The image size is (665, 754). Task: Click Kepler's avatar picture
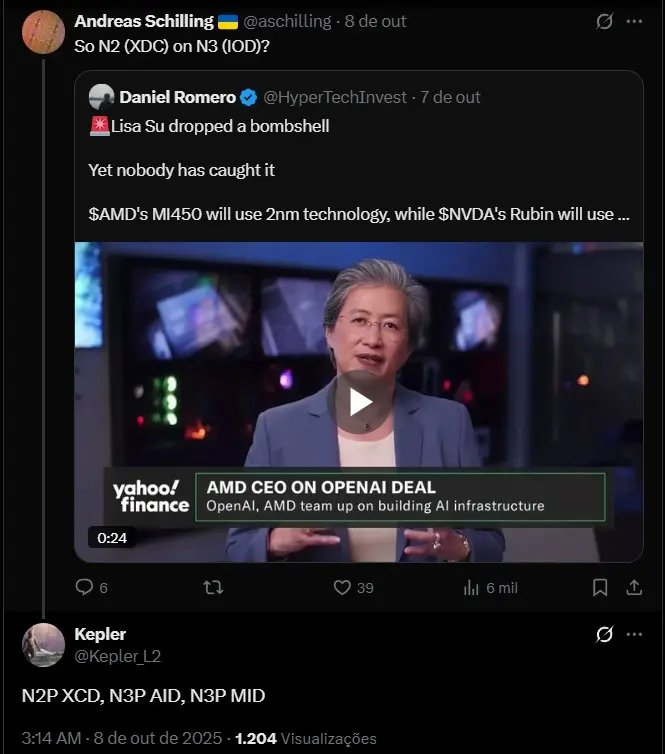43,645
